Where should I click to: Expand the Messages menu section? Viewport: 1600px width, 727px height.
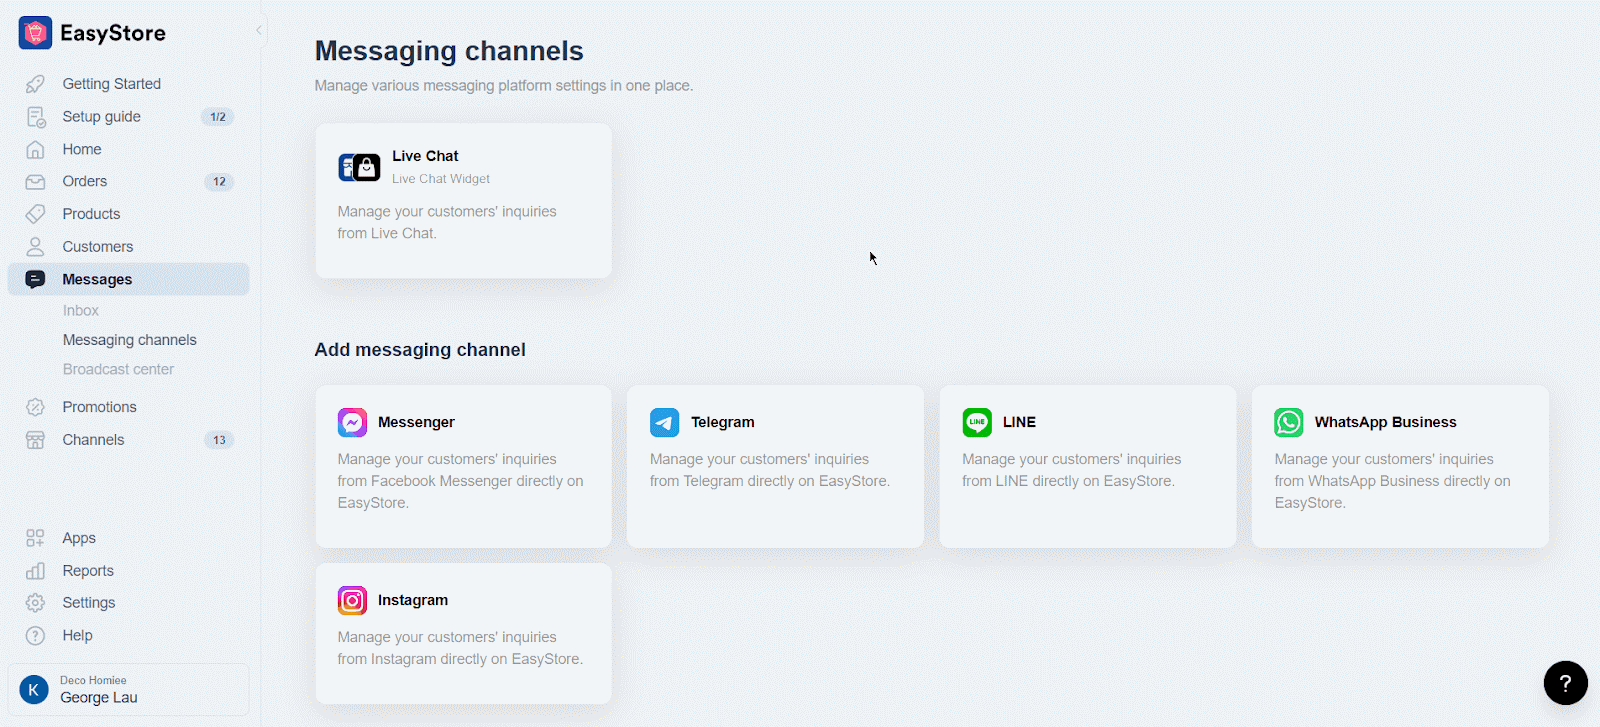click(x=97, y=280)
